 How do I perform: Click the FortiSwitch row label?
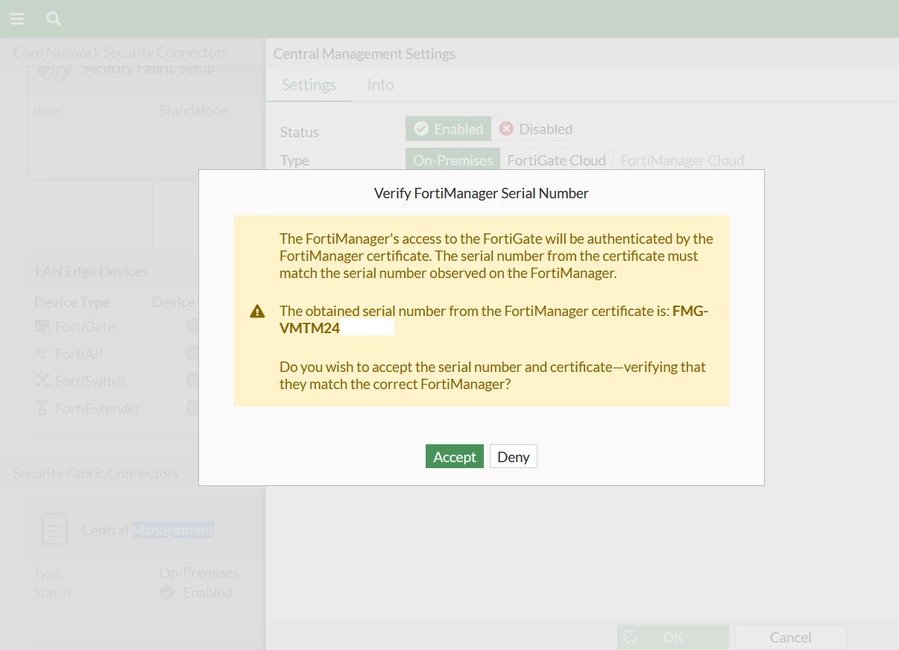click(x=90, y=381)
